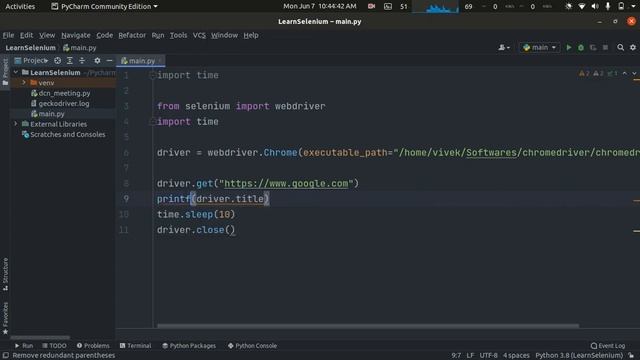Select Opened File locate target icon
640x360 pixels.
(x=58, y=60)
